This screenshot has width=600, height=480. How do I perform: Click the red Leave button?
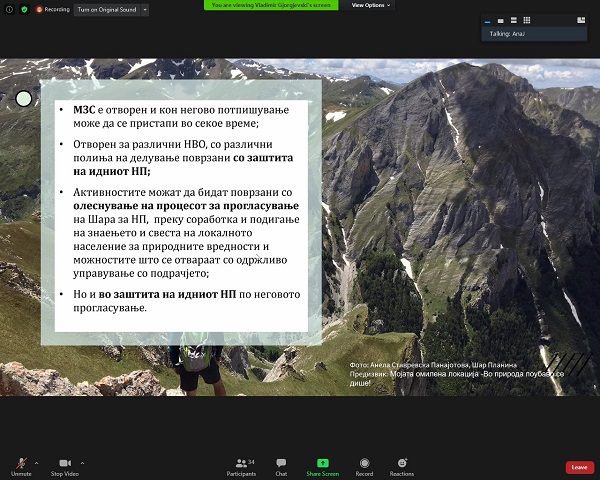578,467
